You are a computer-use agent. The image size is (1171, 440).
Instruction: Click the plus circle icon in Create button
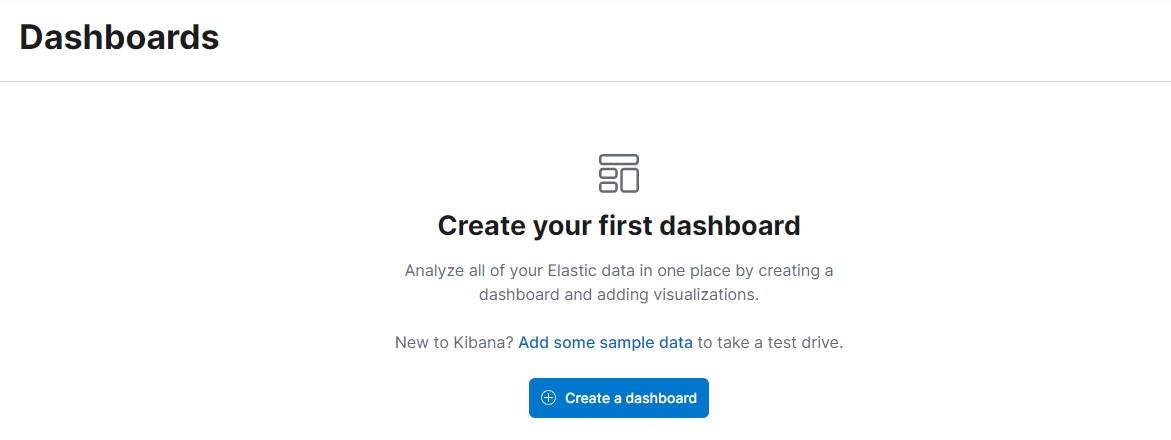click(548, 398)
